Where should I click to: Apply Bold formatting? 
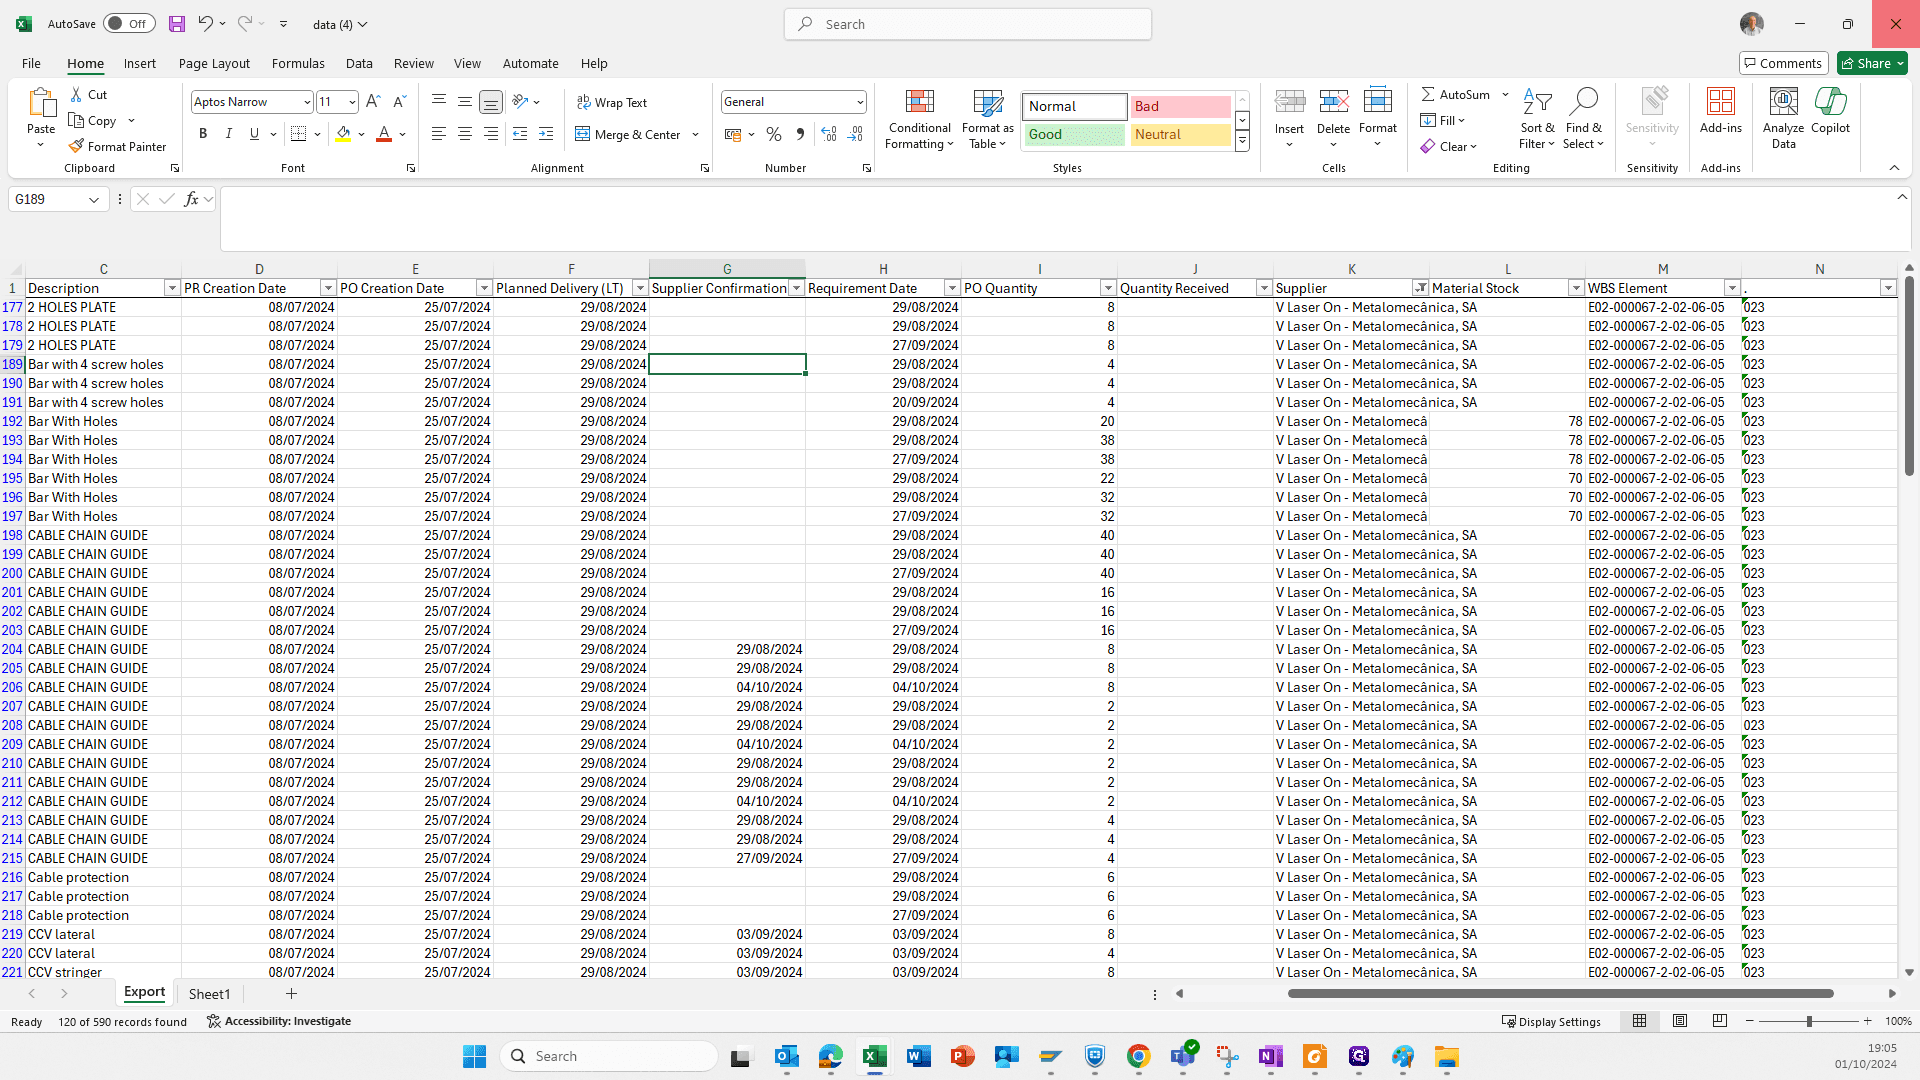point(203,134)
